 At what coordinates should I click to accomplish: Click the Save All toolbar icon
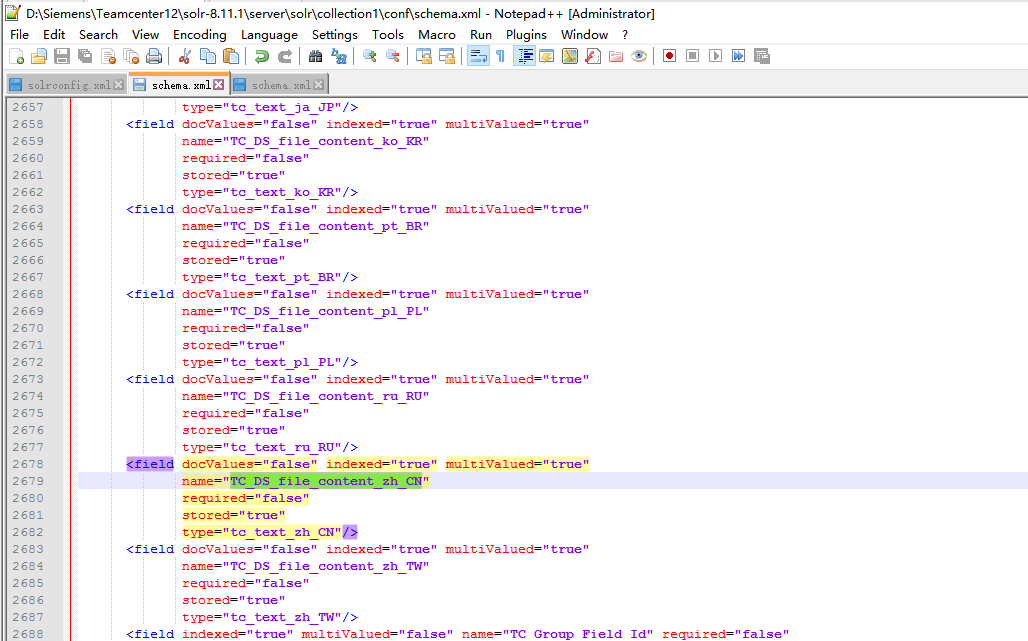click(x=85, y=56)
